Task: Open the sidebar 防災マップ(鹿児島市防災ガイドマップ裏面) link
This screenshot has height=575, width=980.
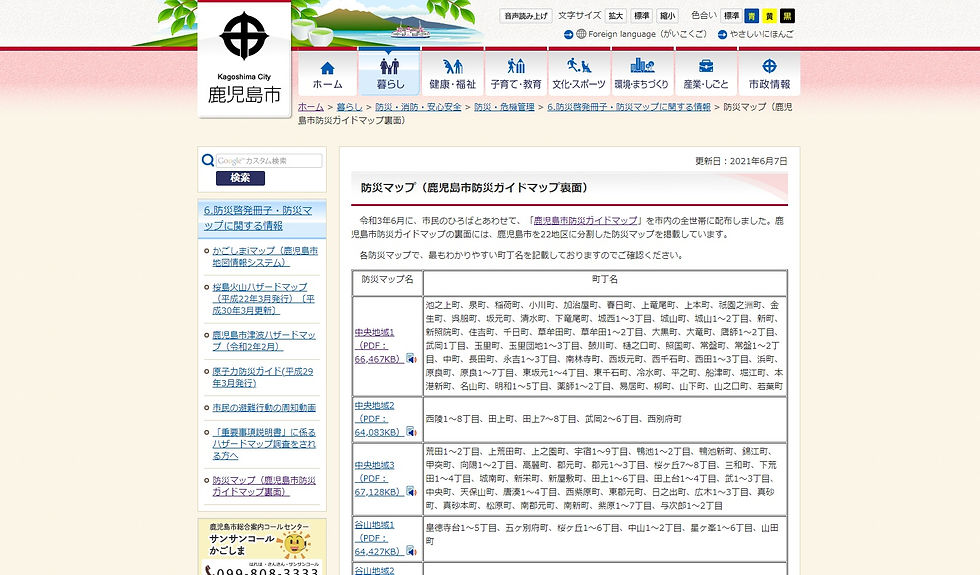Action: (x=264, y=486)
